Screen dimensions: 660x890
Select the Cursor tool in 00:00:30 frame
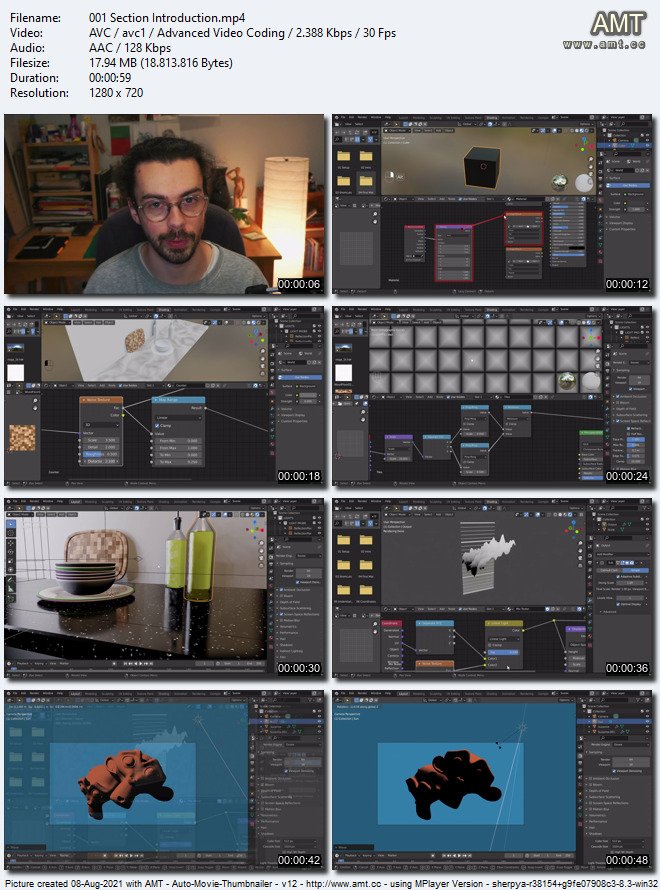(11, 533)
